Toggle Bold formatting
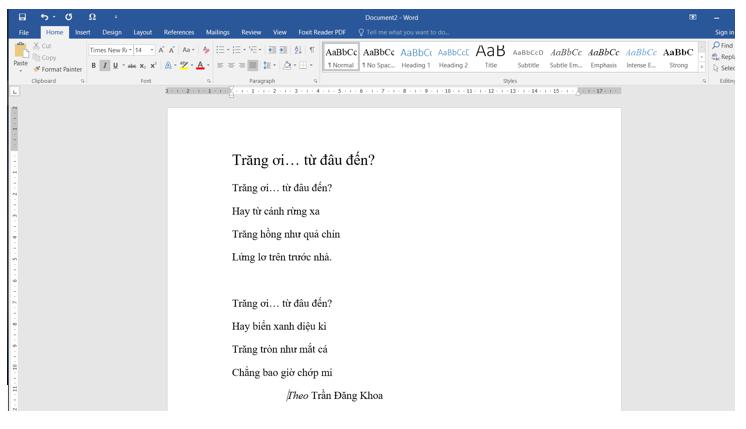746x429 pixels. [94, 67]
